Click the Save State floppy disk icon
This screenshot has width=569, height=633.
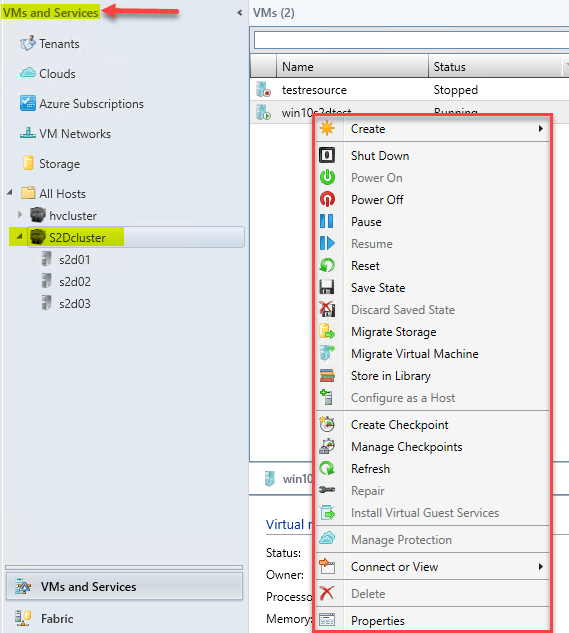pos(327,287)
